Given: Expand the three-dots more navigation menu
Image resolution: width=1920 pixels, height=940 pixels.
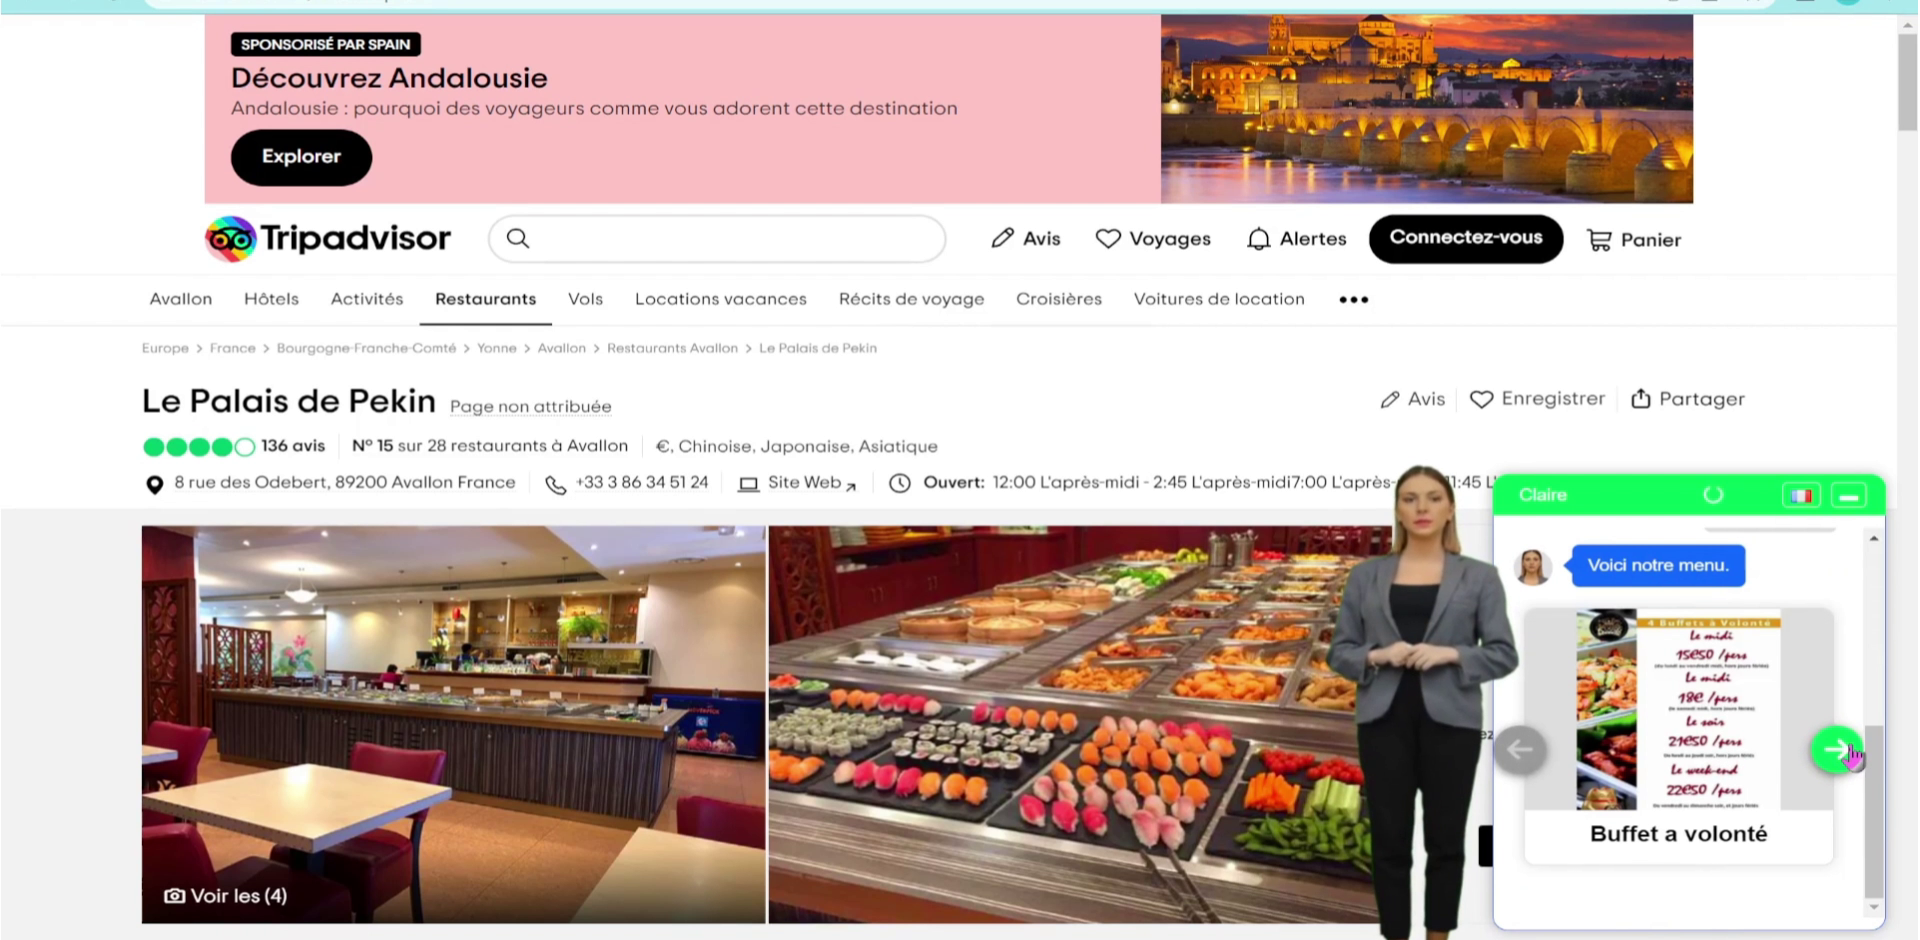Looking at the screenshot, I should pos(1353,299).
